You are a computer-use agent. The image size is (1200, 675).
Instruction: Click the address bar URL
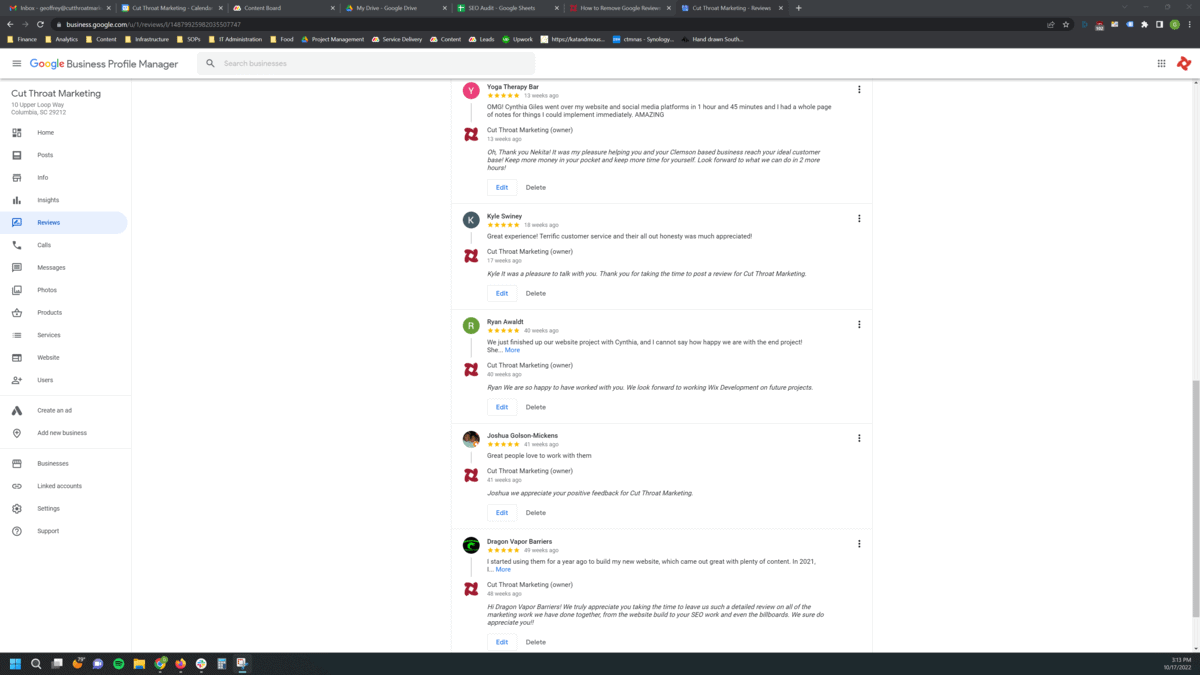pyautogui.click(x=154, y=24)
